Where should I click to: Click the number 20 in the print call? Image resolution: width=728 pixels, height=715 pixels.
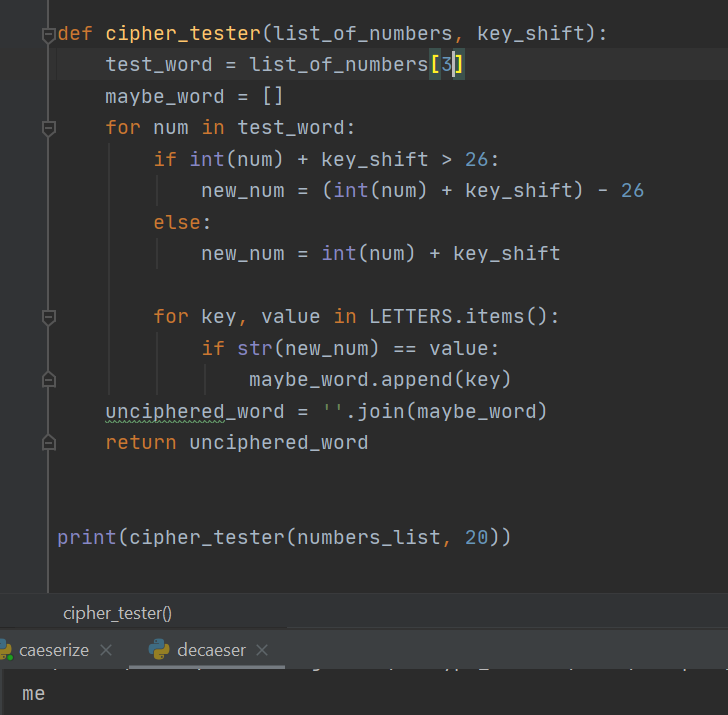coord(477,538)
